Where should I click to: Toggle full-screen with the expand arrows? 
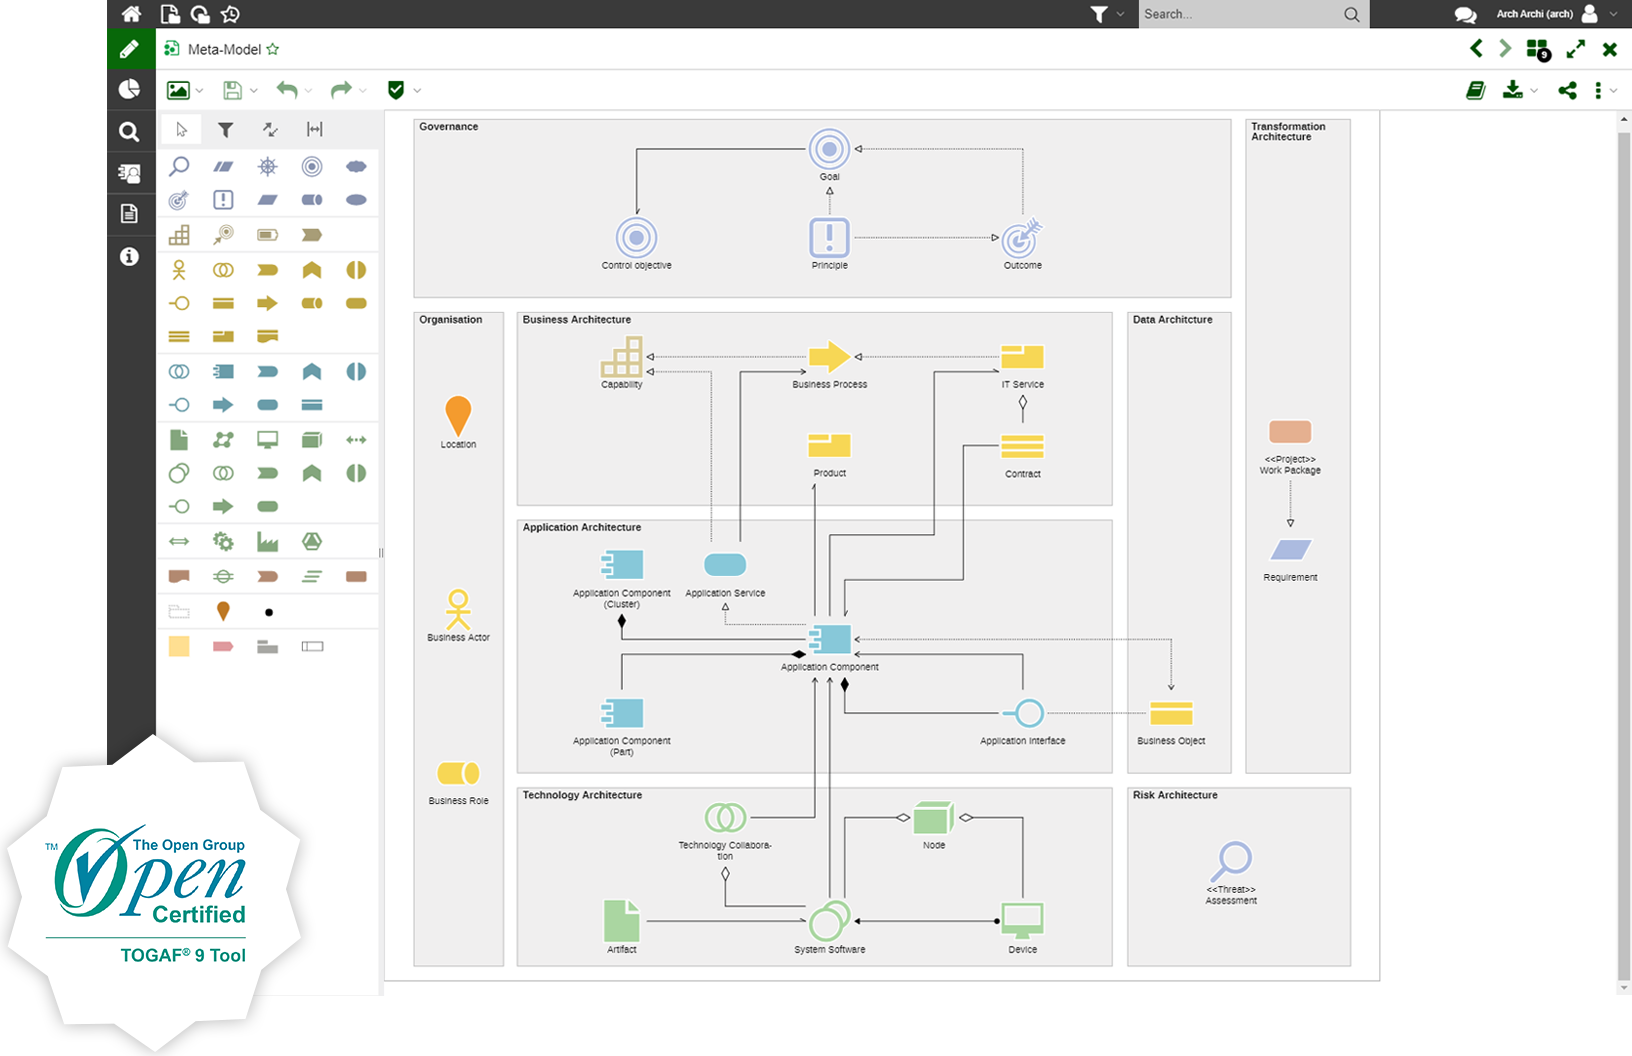pos(1576,49)
